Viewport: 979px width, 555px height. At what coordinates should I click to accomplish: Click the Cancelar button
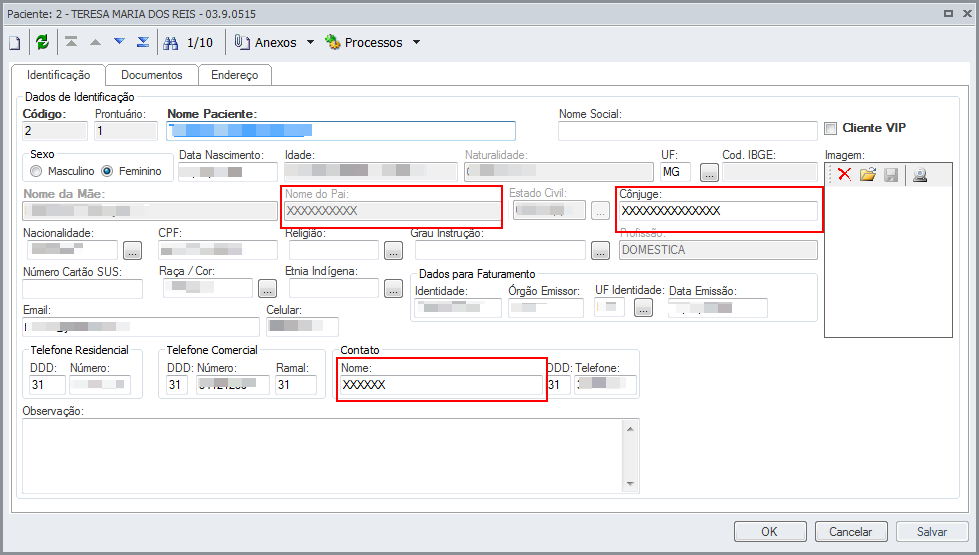point(850,532)
